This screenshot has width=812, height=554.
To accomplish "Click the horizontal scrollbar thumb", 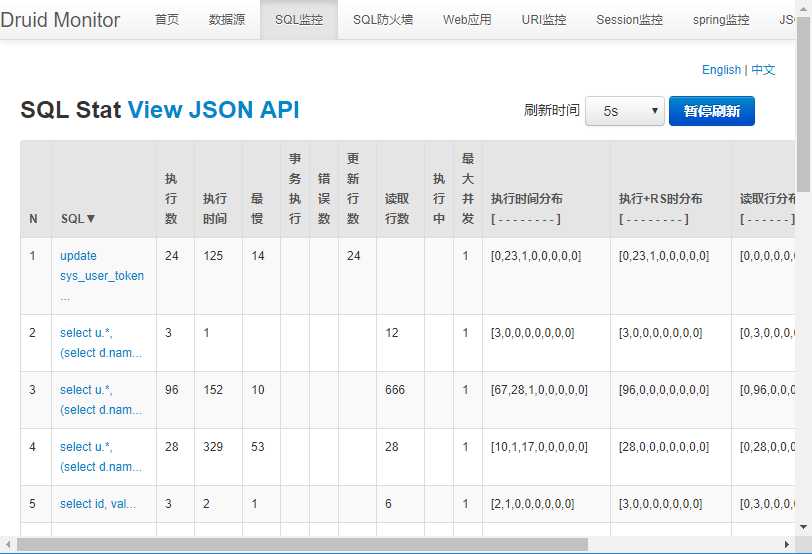I will point(302,544).
